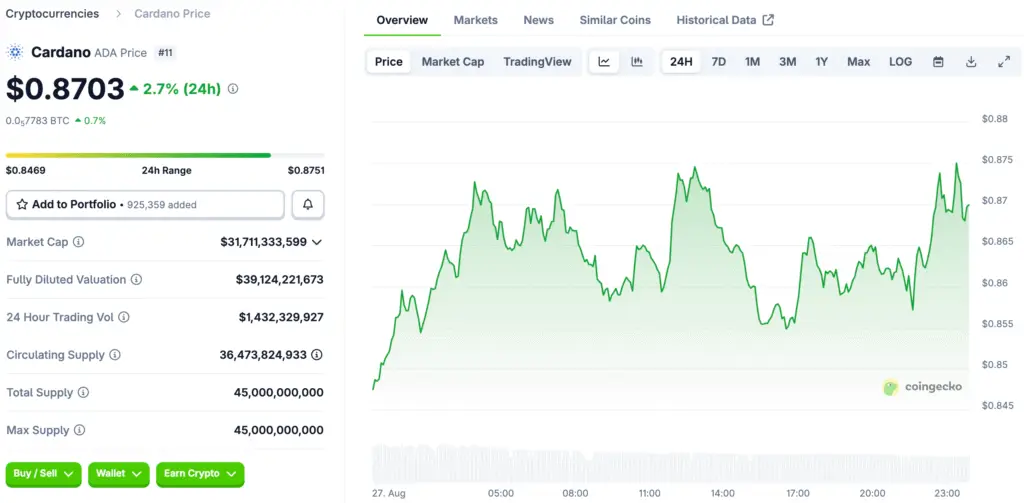The width and height of the screenshot is (1024, 503).
Task: Select the 7D time range
Action: pyautogui.click(x=718, y=62)
